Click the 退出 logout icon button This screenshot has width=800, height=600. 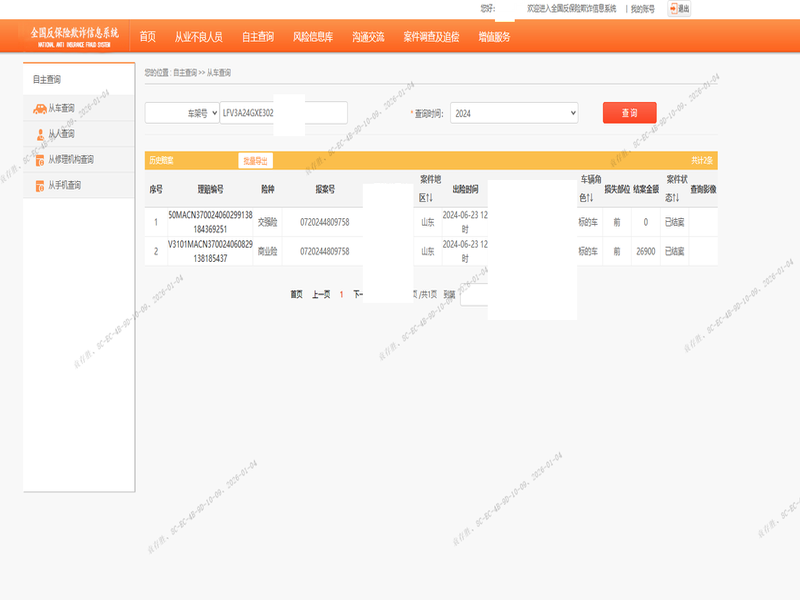(679, 8)
